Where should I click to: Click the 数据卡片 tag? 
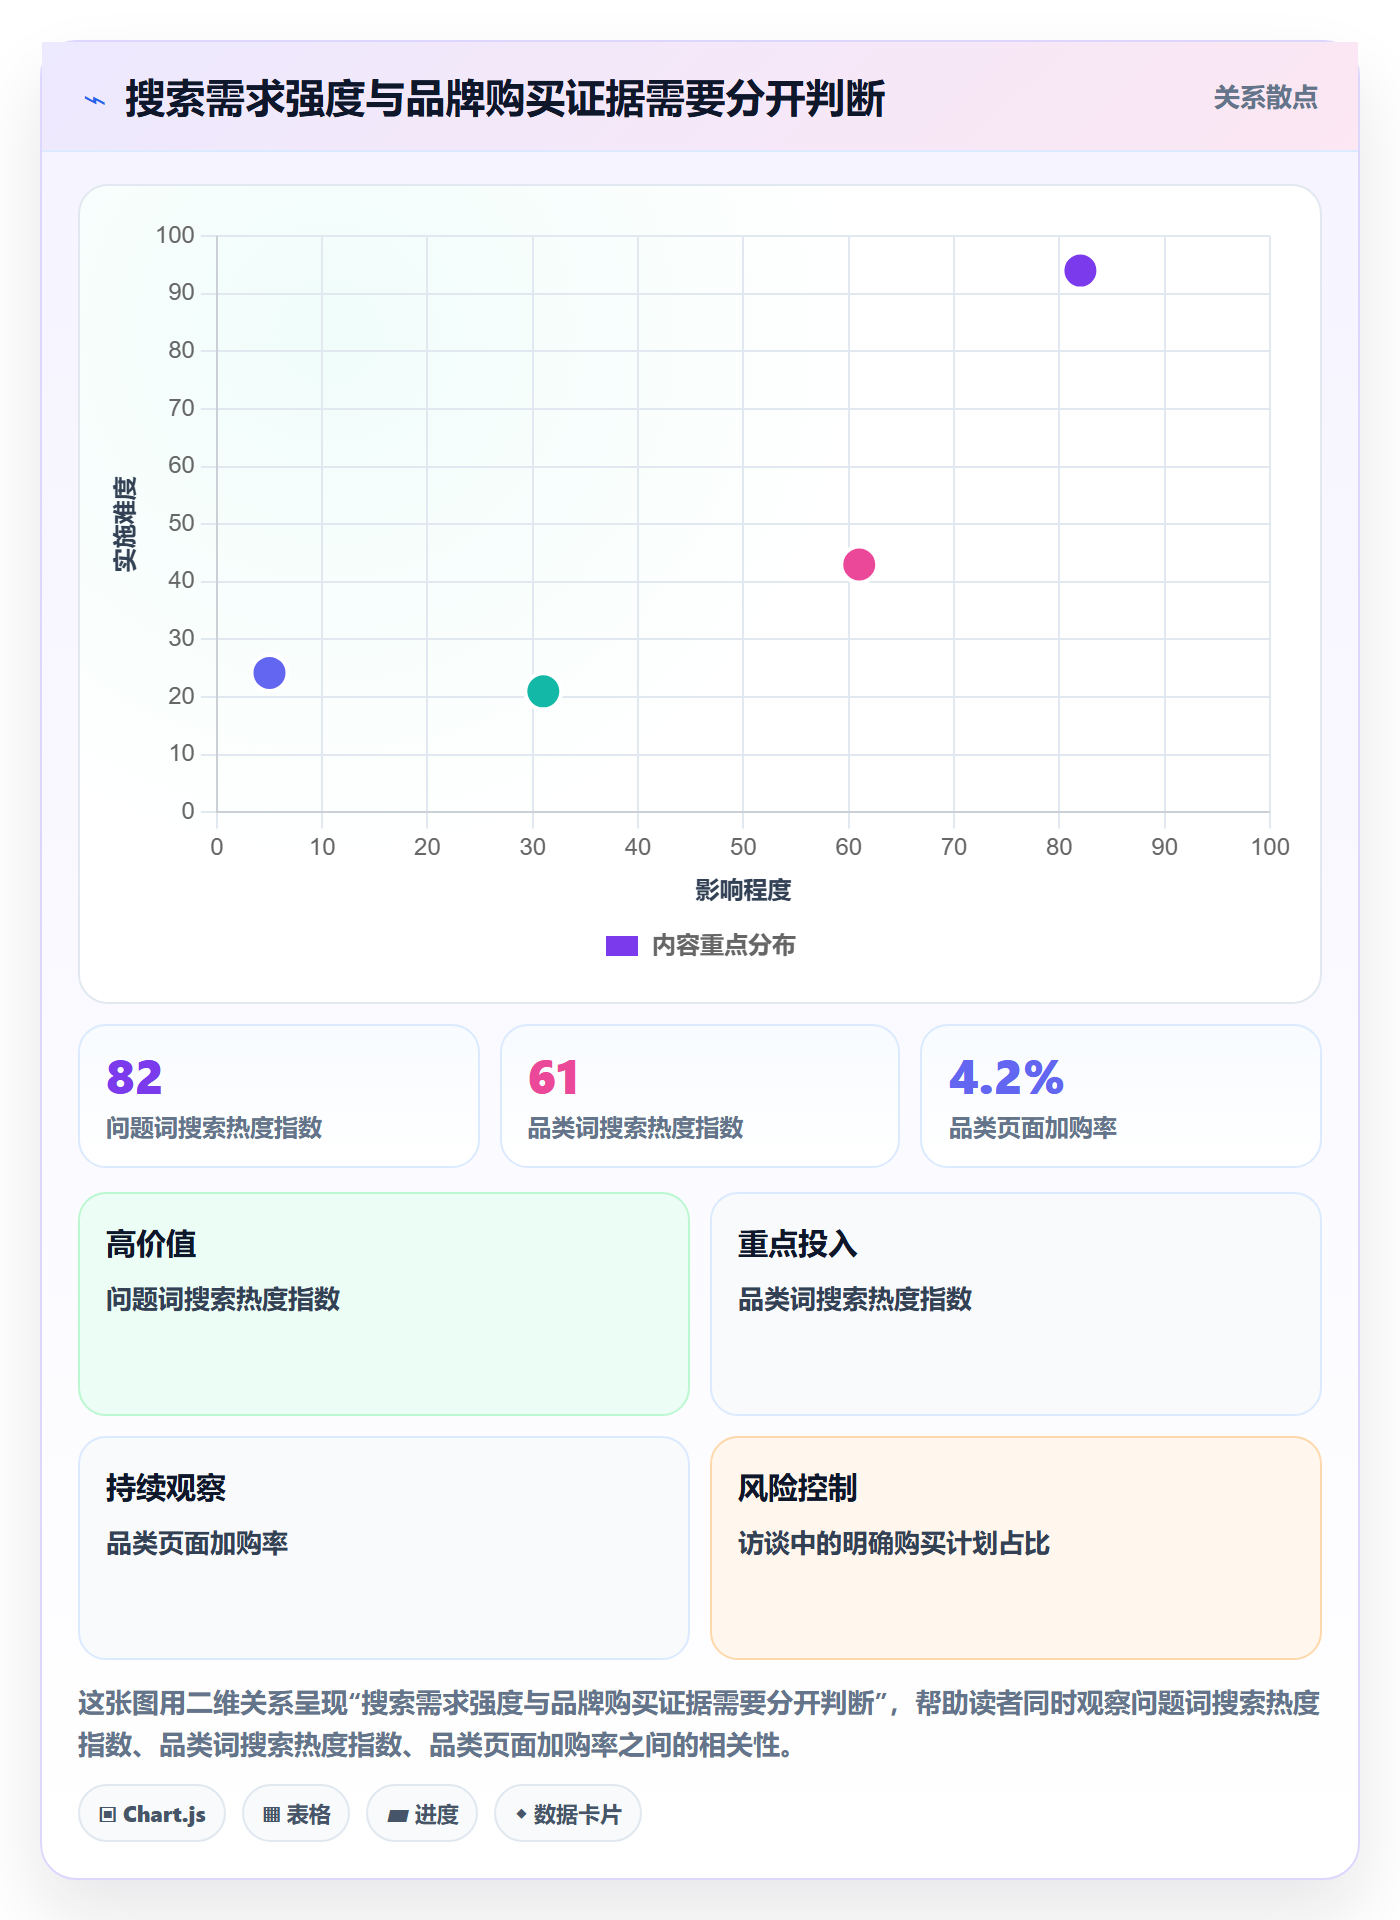(x=568, y=1814)
